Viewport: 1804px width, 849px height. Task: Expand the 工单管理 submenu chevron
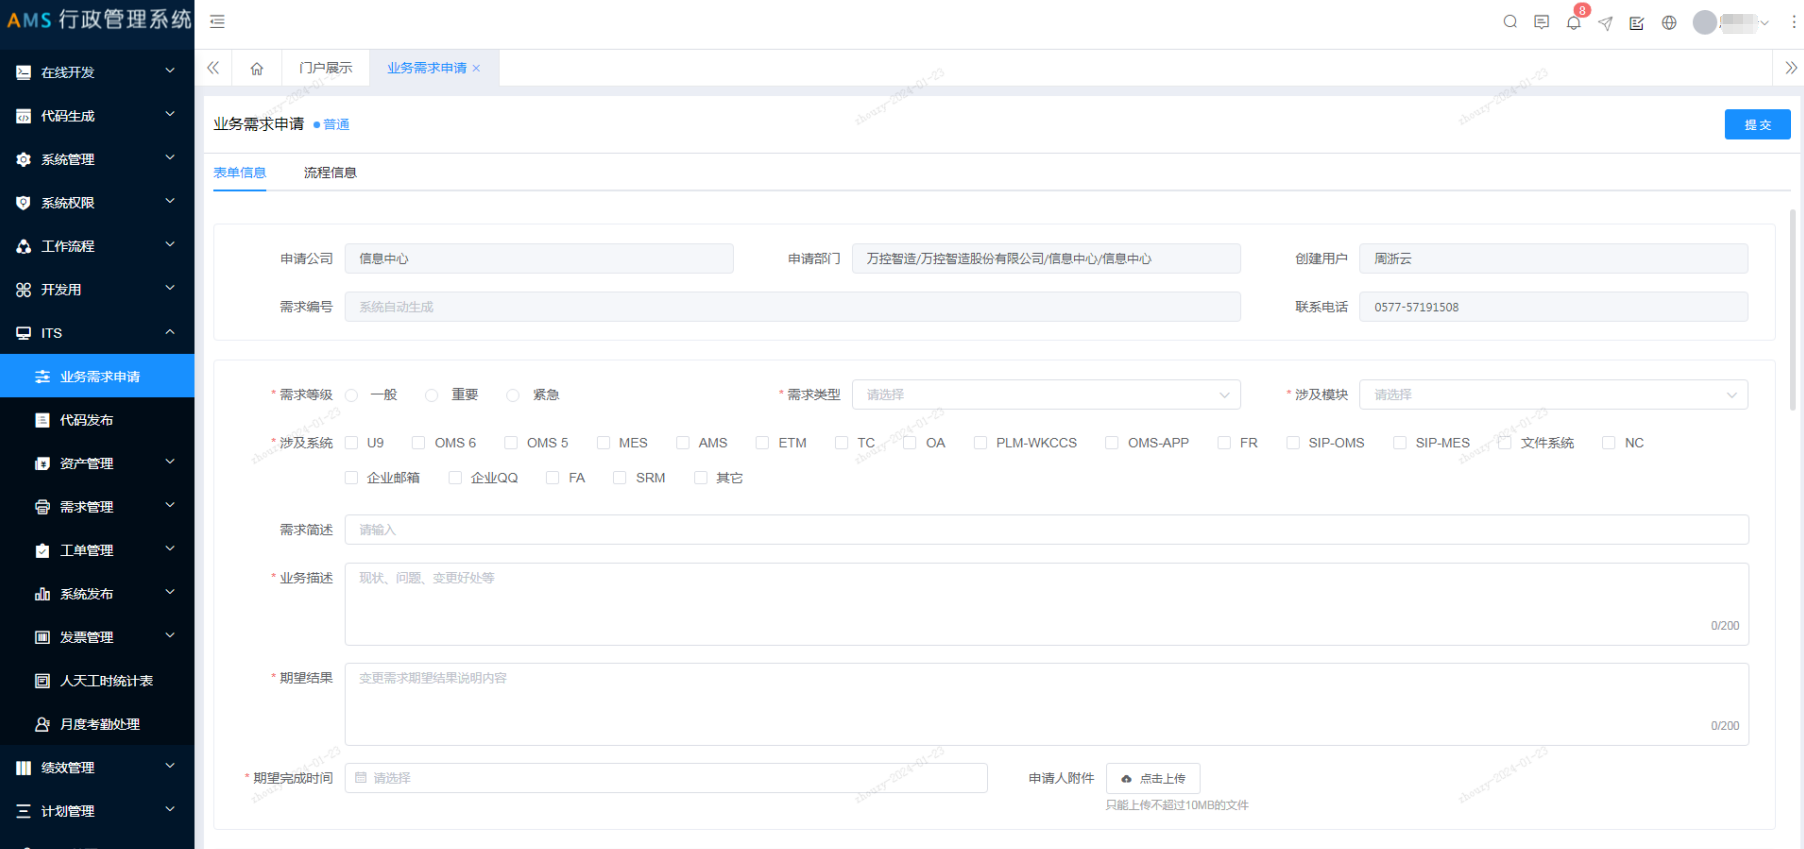(170, 549)
